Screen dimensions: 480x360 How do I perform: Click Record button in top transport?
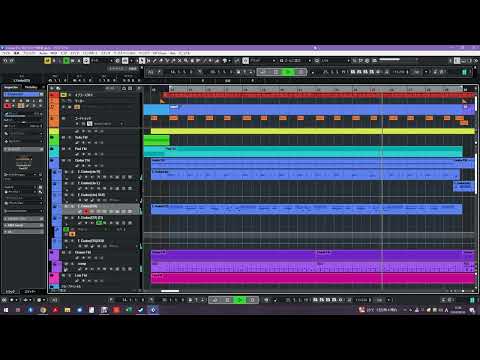click(301, 72)
